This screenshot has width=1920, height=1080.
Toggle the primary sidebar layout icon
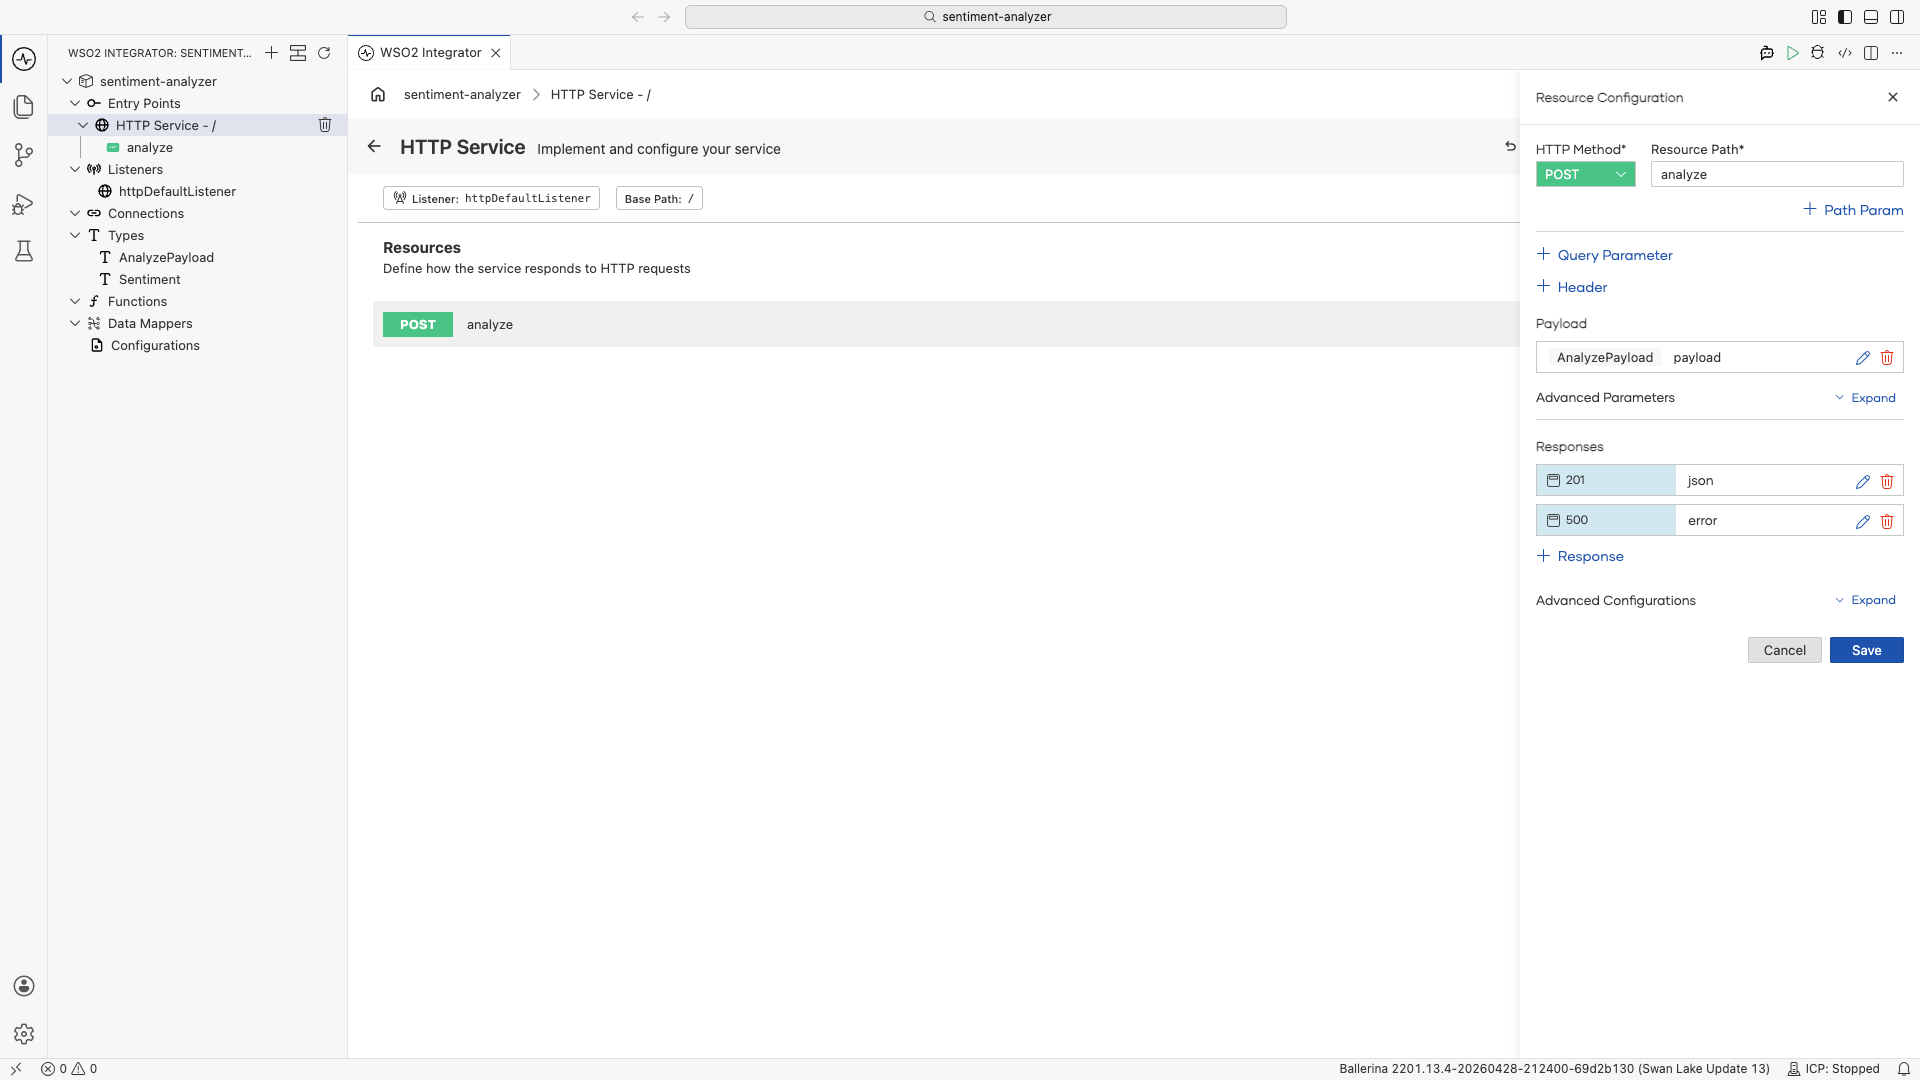[x=1844, y=17]
